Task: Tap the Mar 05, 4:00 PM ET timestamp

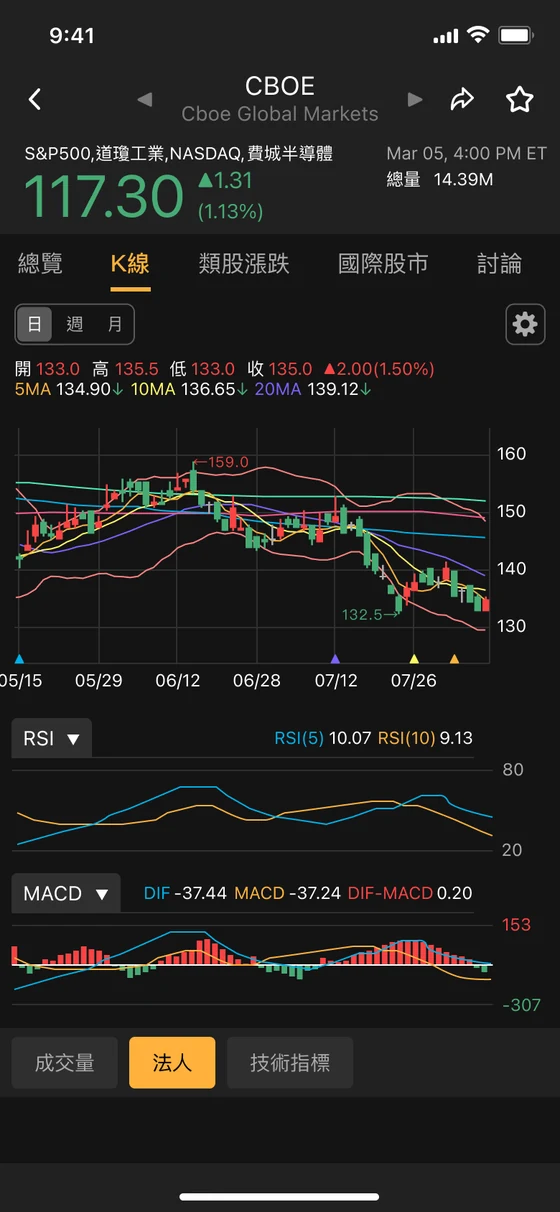Action: (x=467, y=153)
